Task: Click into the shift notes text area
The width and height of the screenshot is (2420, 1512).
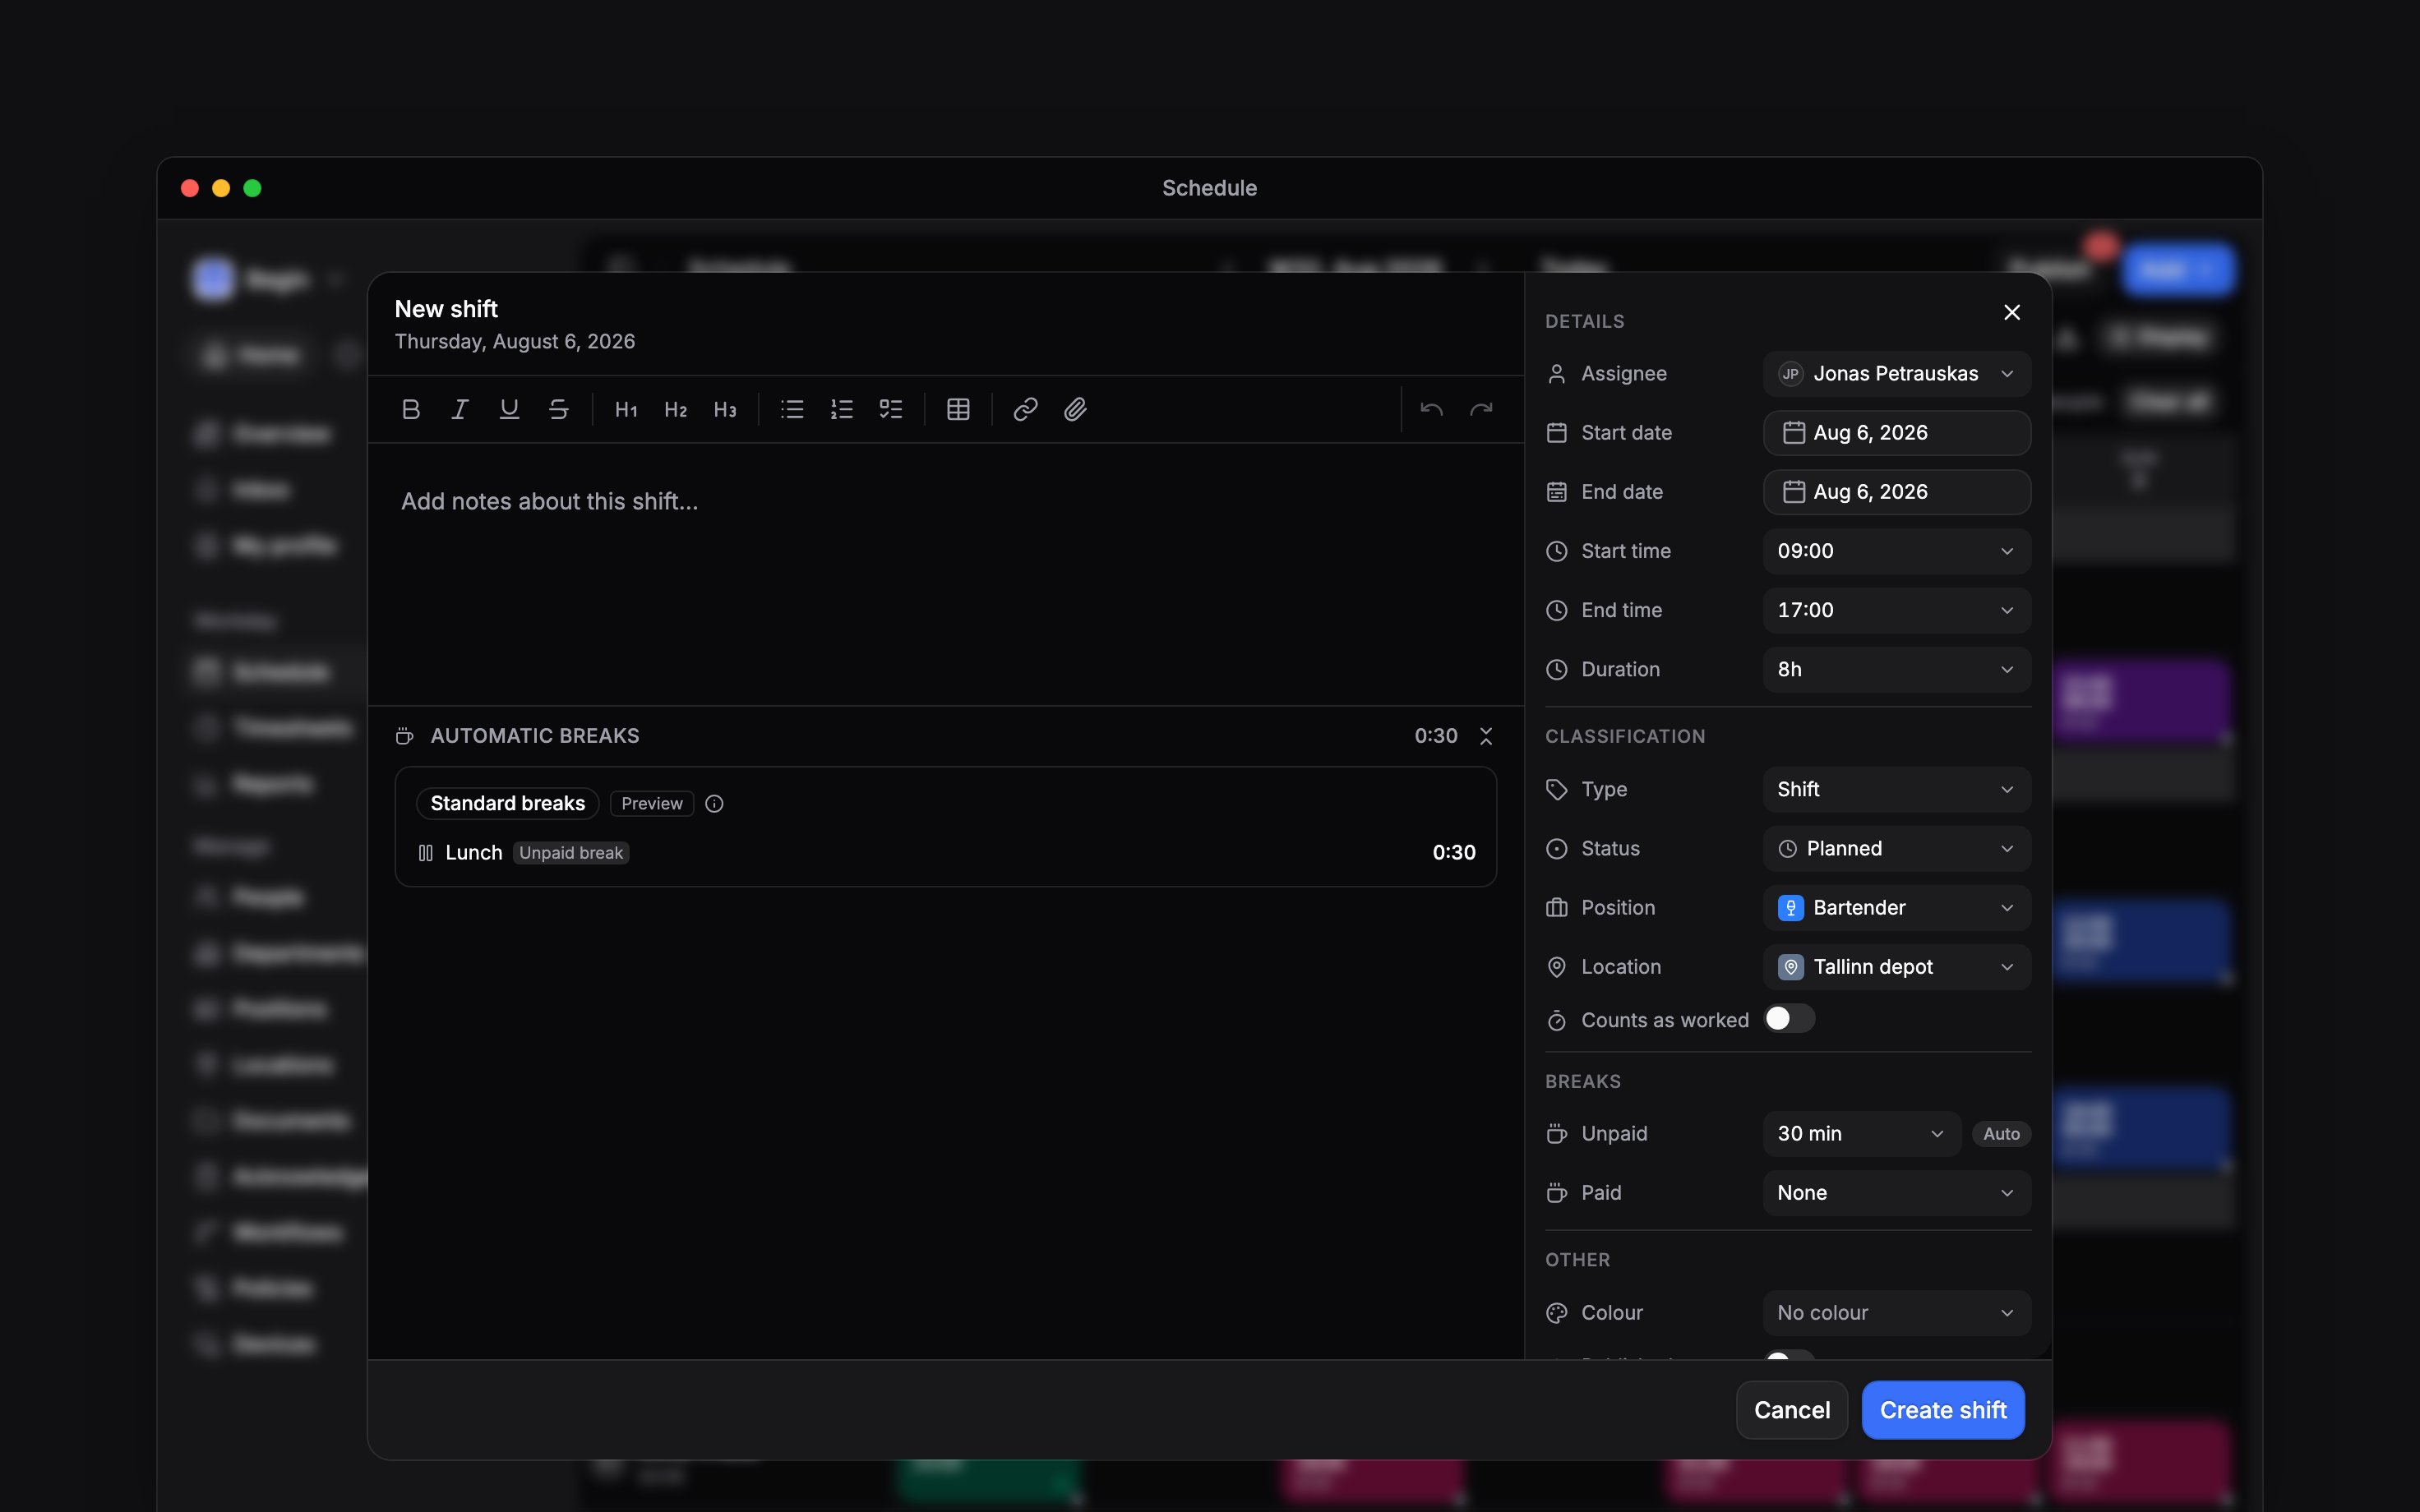Action: pyautogui.click(x=945, y=574)
